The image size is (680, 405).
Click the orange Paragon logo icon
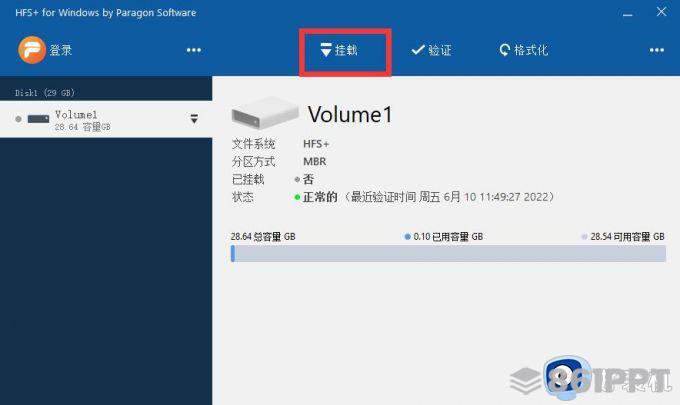[32, 50]
